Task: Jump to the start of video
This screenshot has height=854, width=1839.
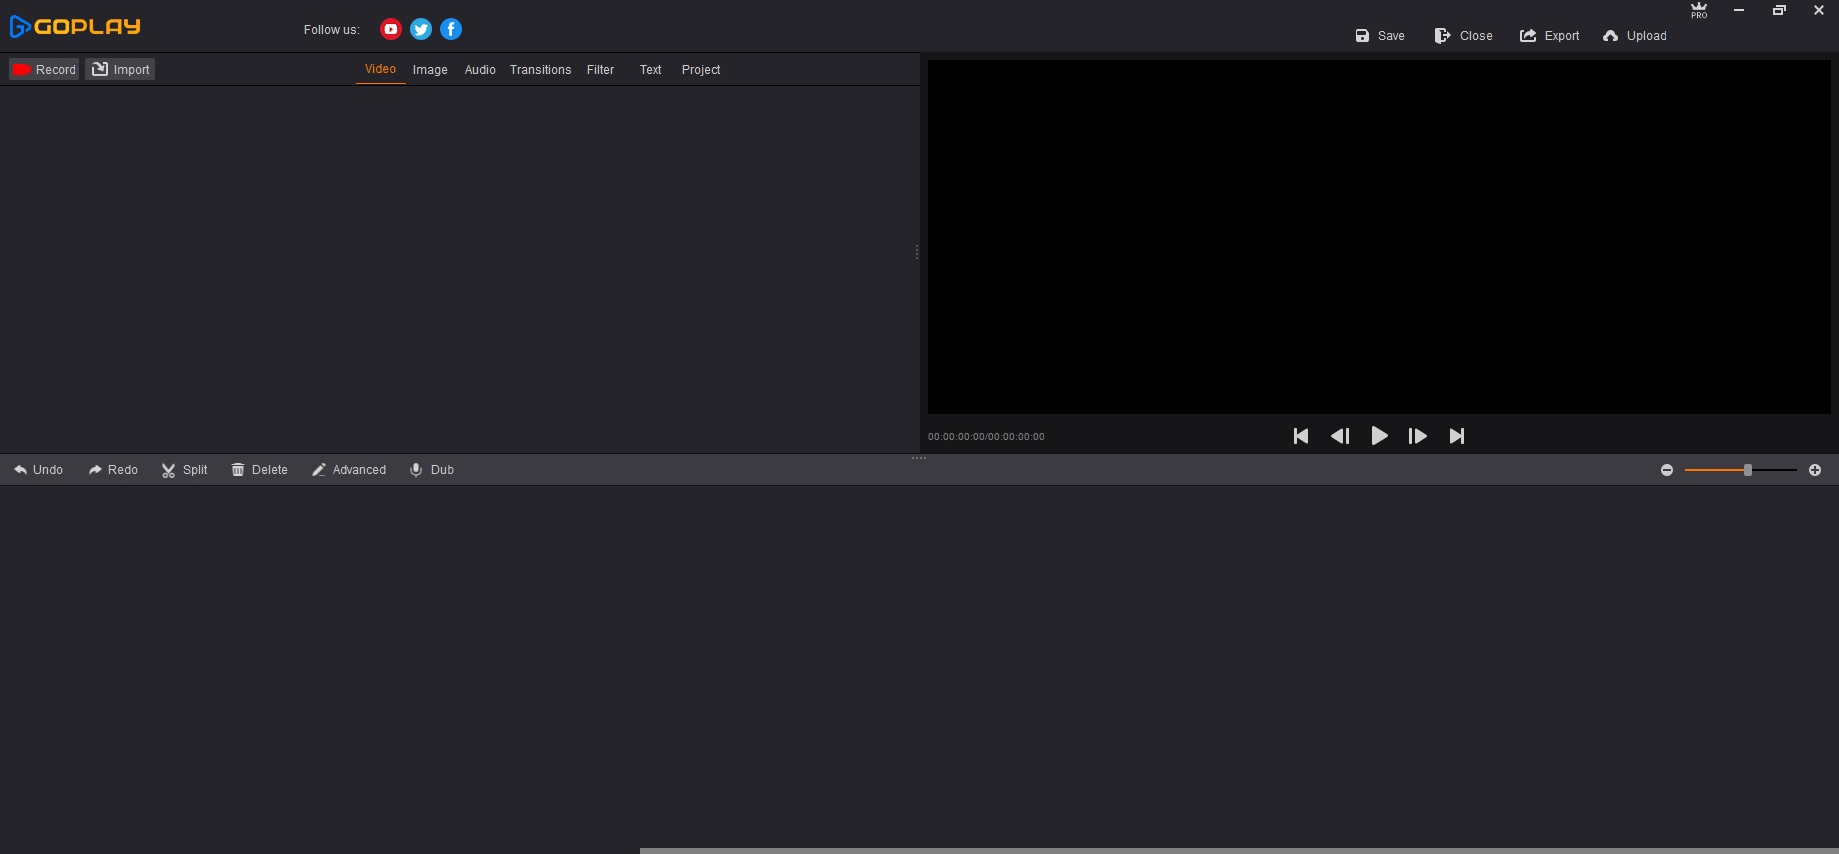Action: [x=1301, y=436]
